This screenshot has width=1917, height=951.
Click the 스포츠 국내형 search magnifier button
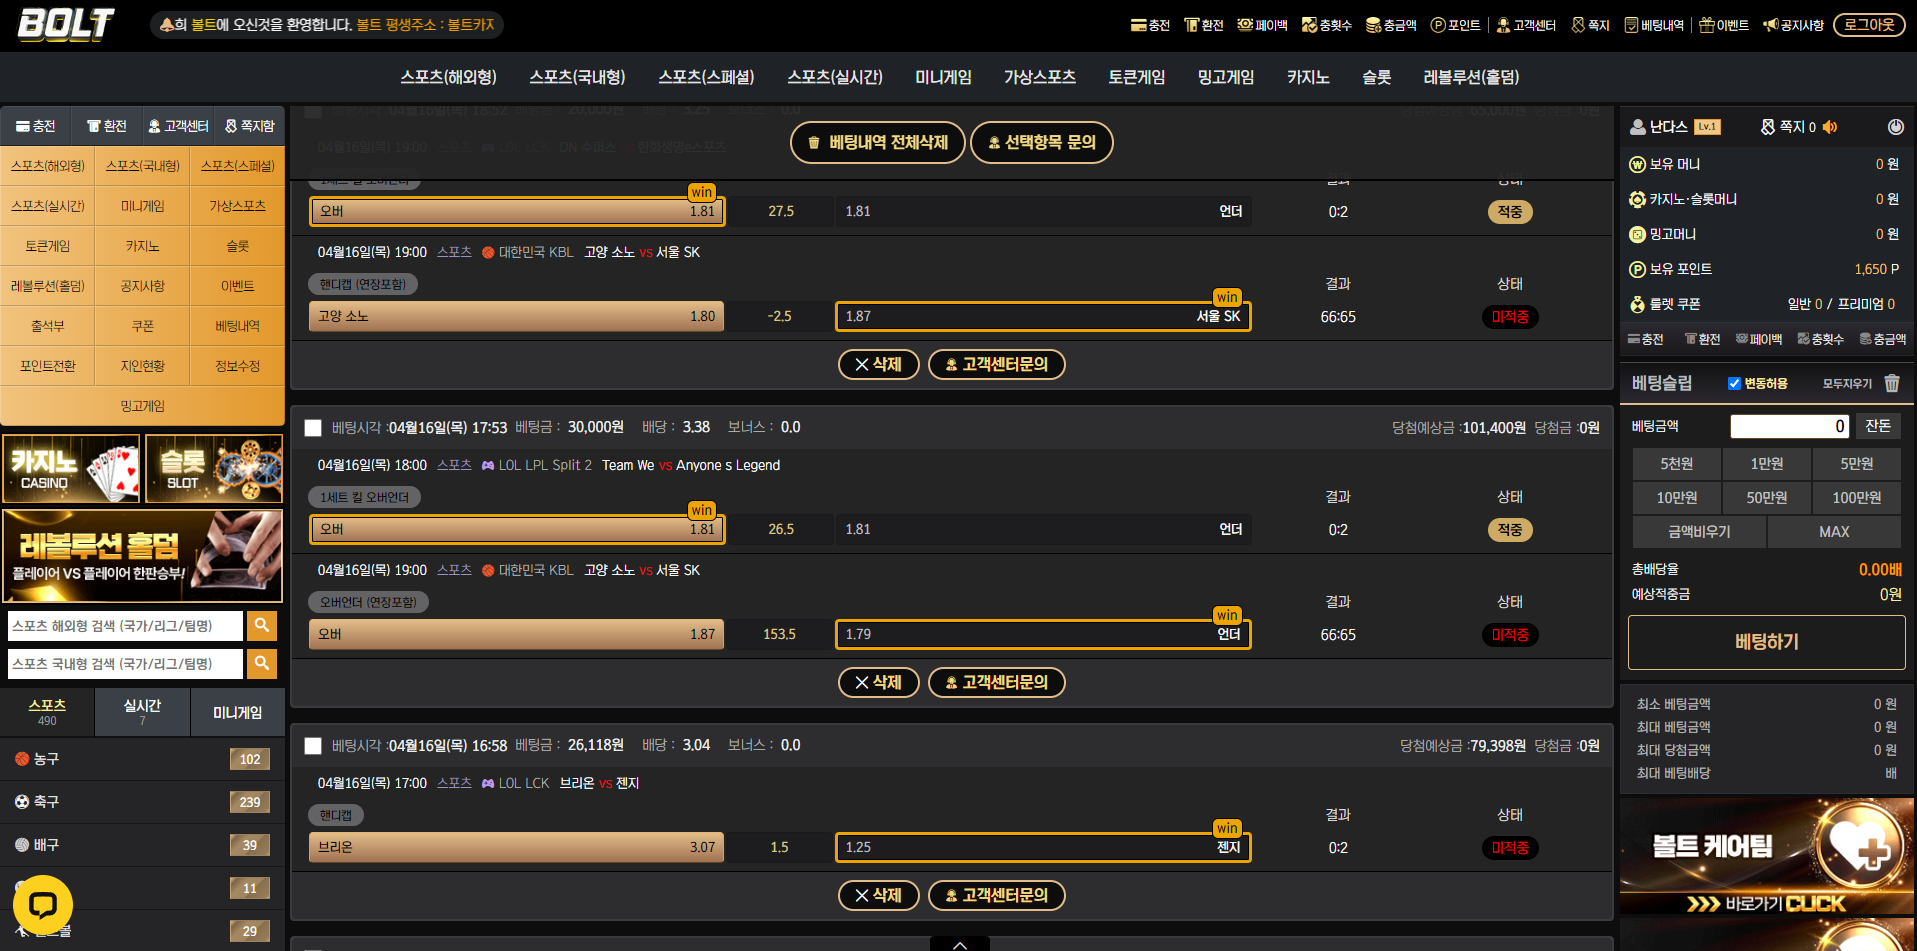[x=262, y=663]
